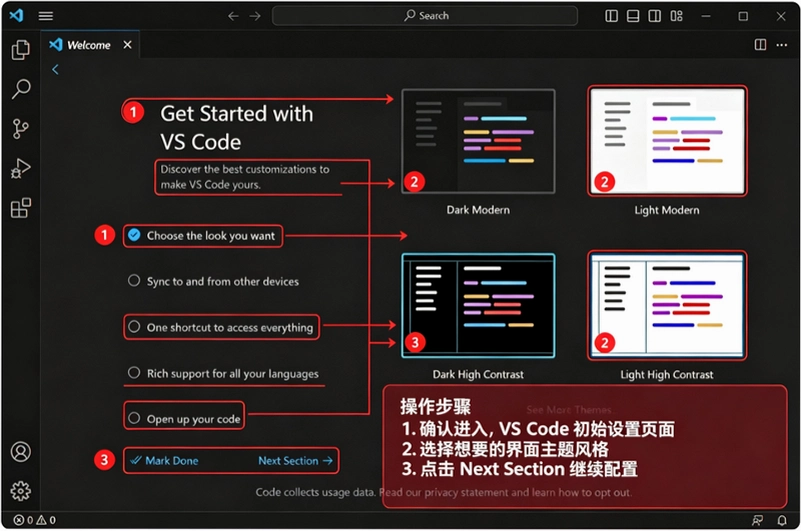Go forward with title bar right arrow
This screenshot has height=531, width=801.
pyautogui.click(x=255, y=16)
